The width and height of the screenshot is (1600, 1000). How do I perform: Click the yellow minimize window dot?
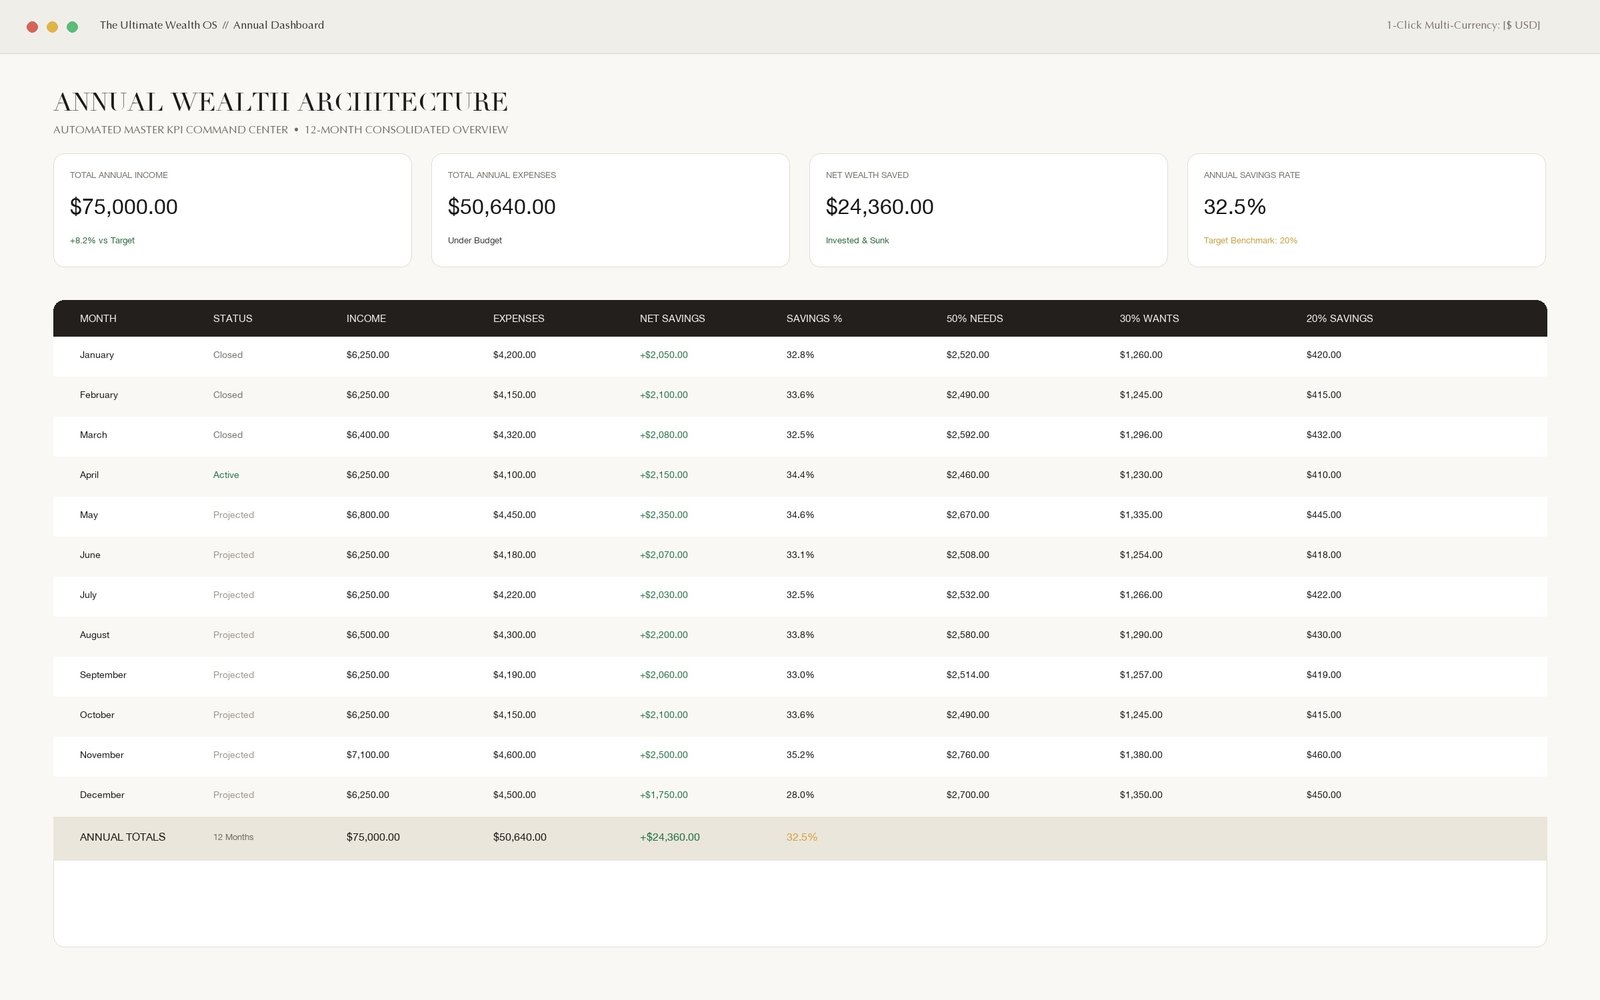pos(52,27)
